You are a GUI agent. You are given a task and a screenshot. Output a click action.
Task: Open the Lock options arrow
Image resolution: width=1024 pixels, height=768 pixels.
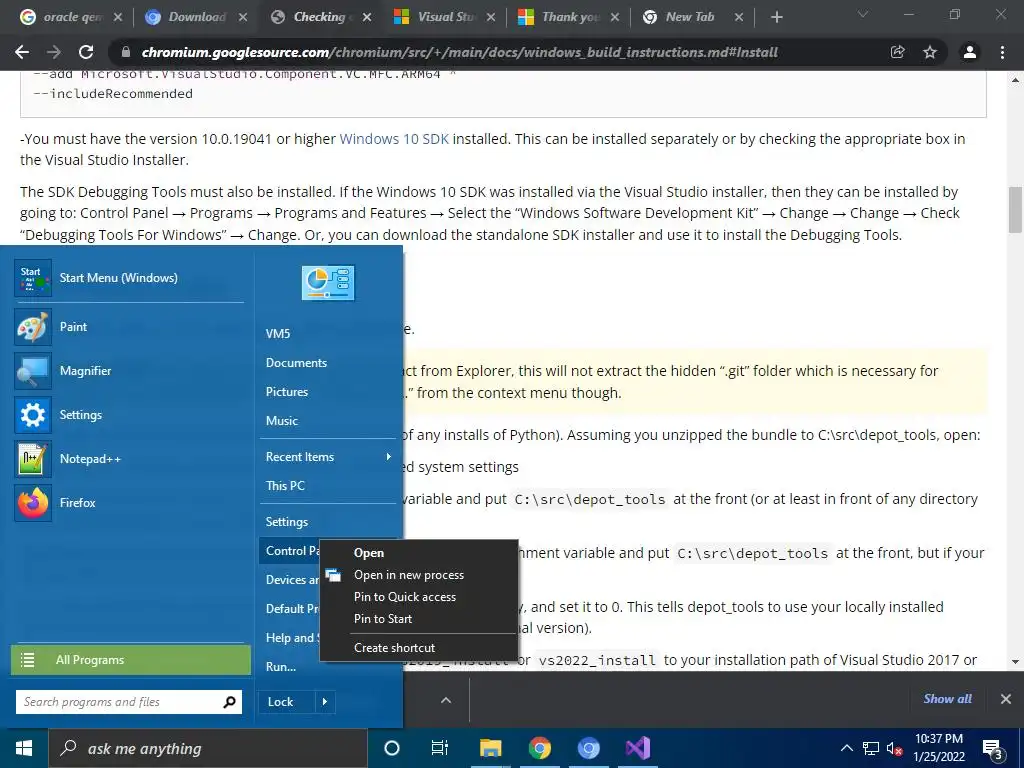[x=325, y=702]
